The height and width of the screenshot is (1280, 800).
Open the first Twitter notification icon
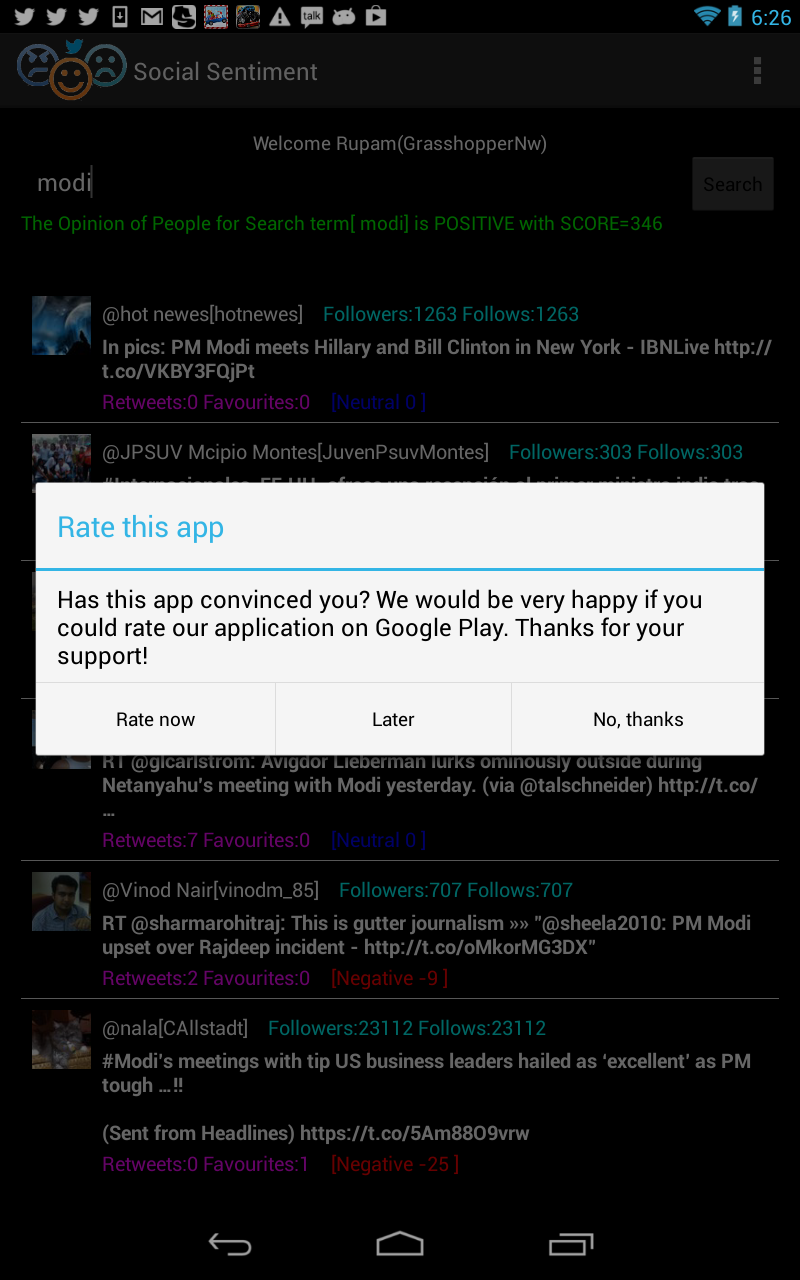click(24, 17)
